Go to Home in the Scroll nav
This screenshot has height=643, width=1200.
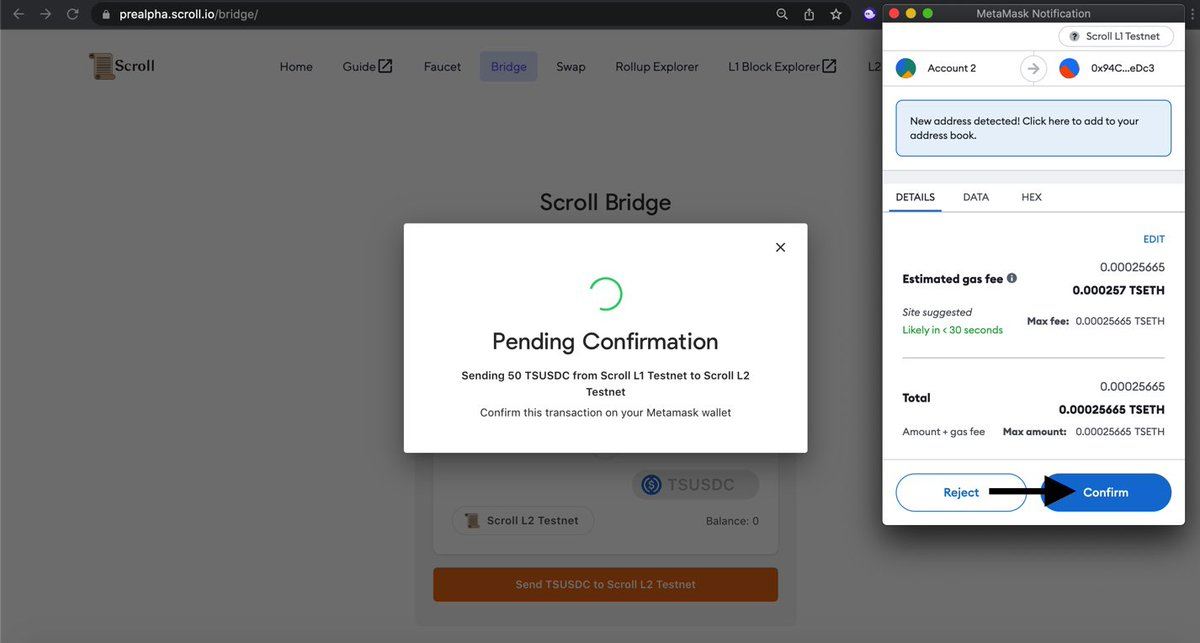296,67
